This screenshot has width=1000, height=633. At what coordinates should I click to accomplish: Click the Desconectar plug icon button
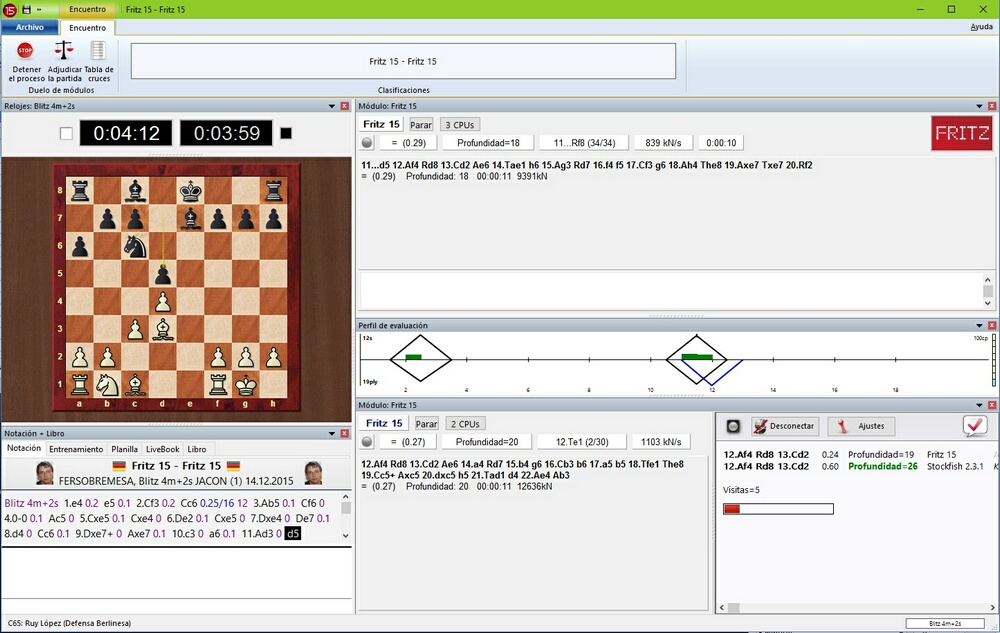[x=784, y=426]
